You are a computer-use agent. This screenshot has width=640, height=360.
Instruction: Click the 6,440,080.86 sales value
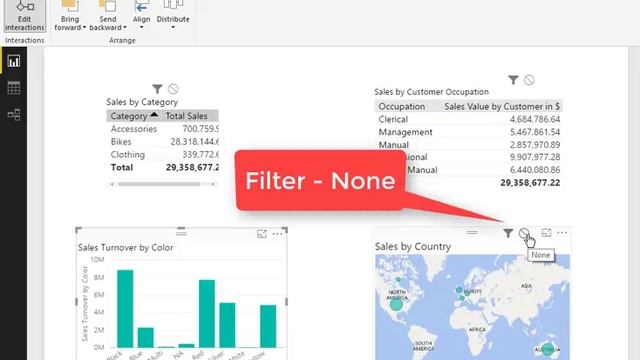[x=535, y=170]
